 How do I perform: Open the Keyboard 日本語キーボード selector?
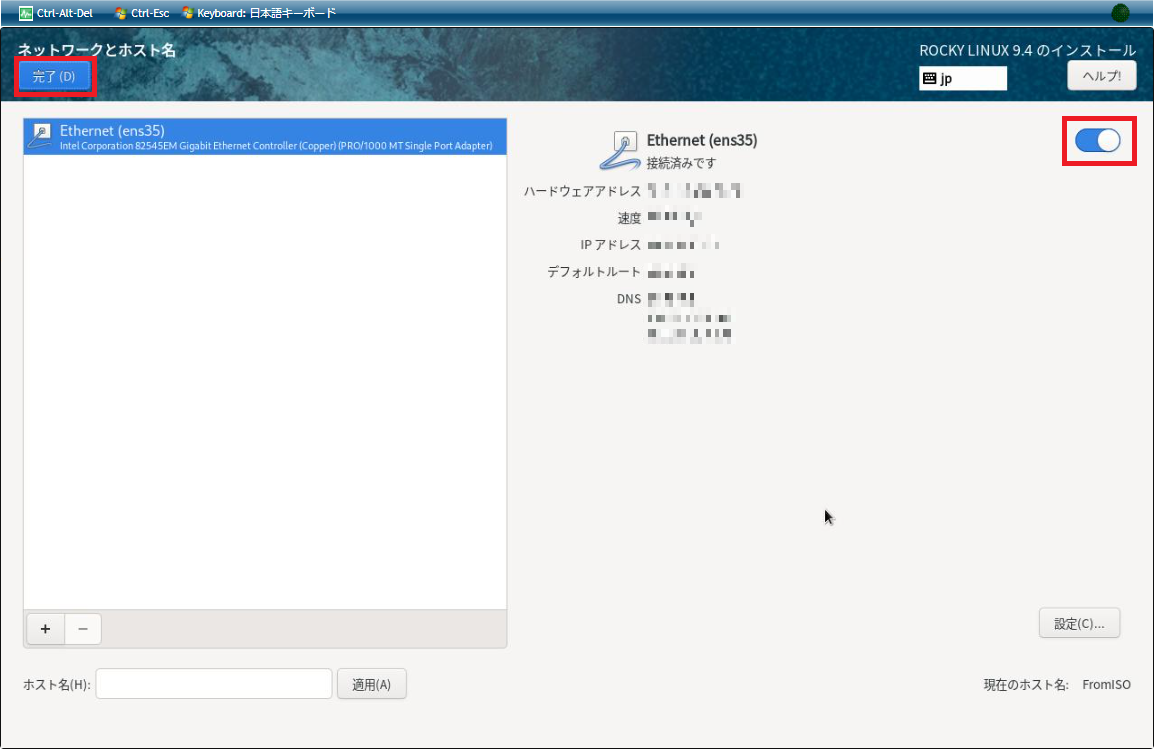coord(259,13)
